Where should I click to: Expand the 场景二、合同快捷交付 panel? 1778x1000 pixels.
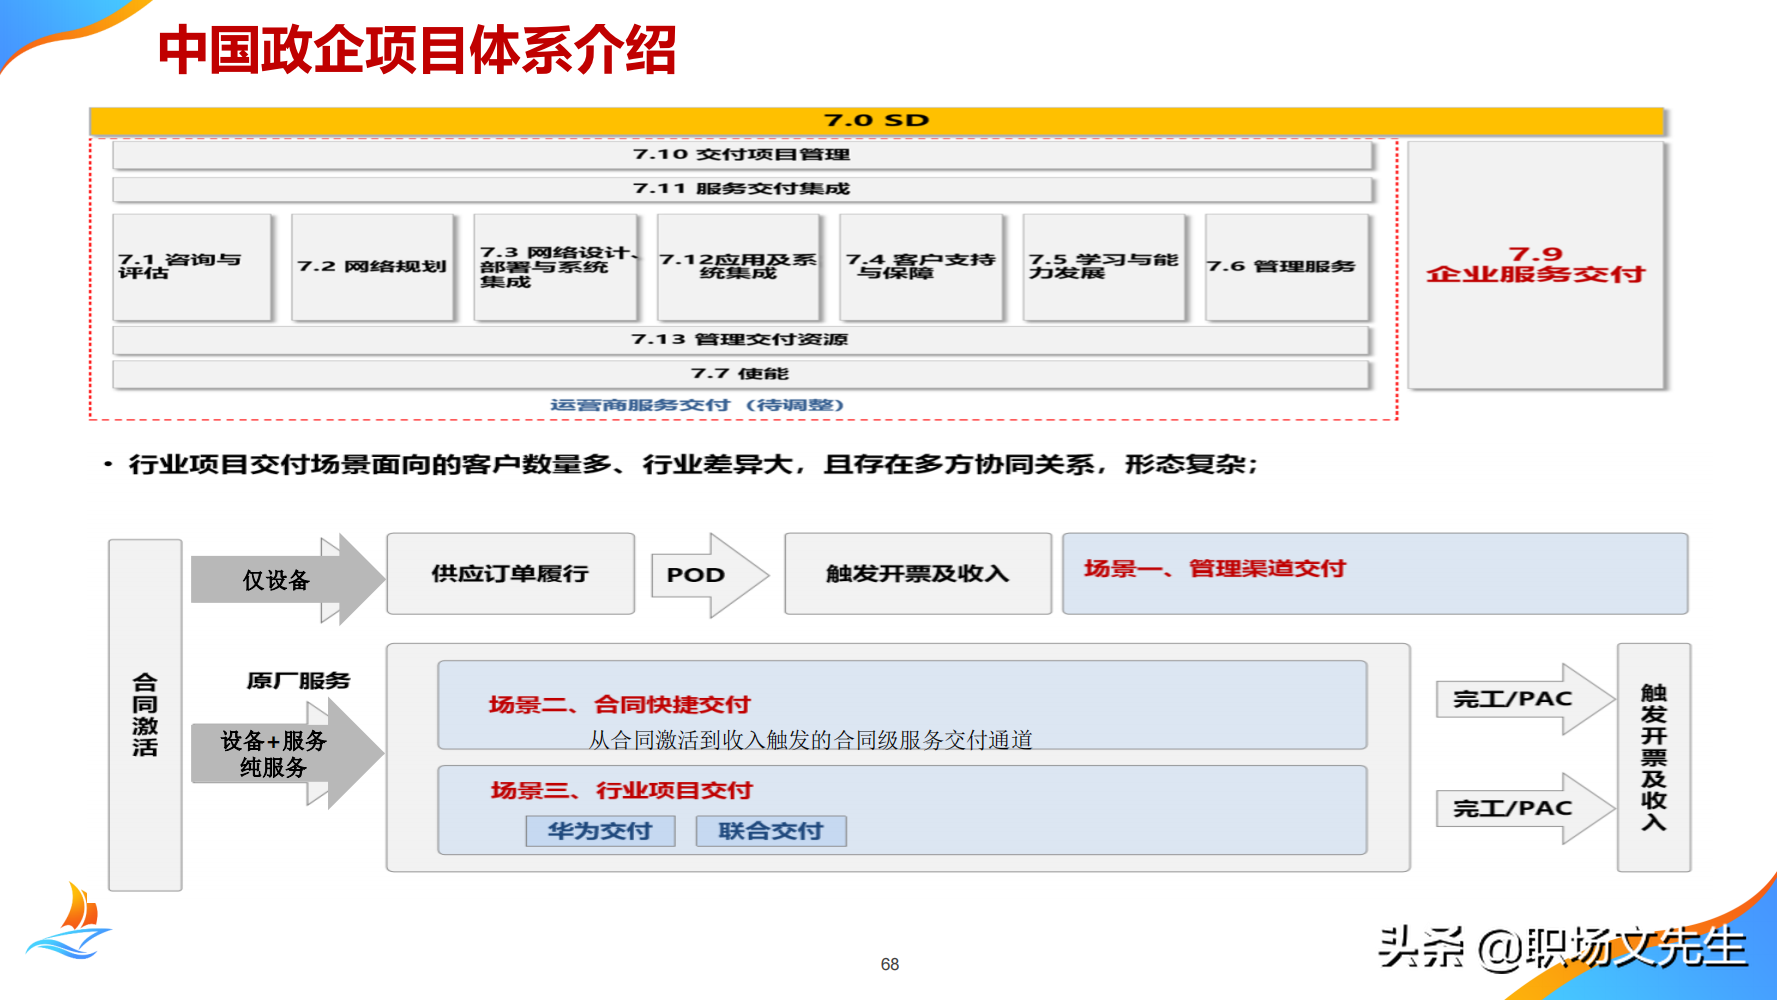(902, 705)
